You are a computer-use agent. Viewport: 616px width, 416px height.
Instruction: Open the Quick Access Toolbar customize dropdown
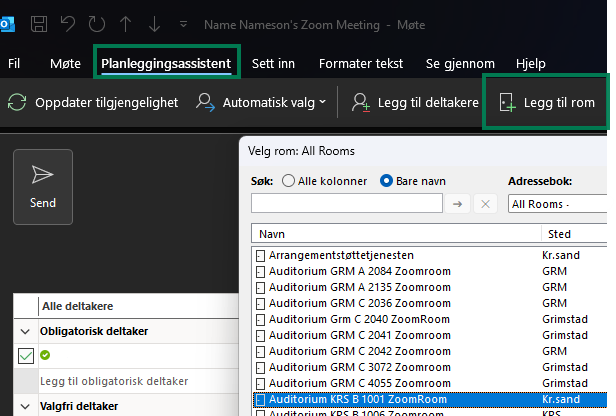(183, 24)
